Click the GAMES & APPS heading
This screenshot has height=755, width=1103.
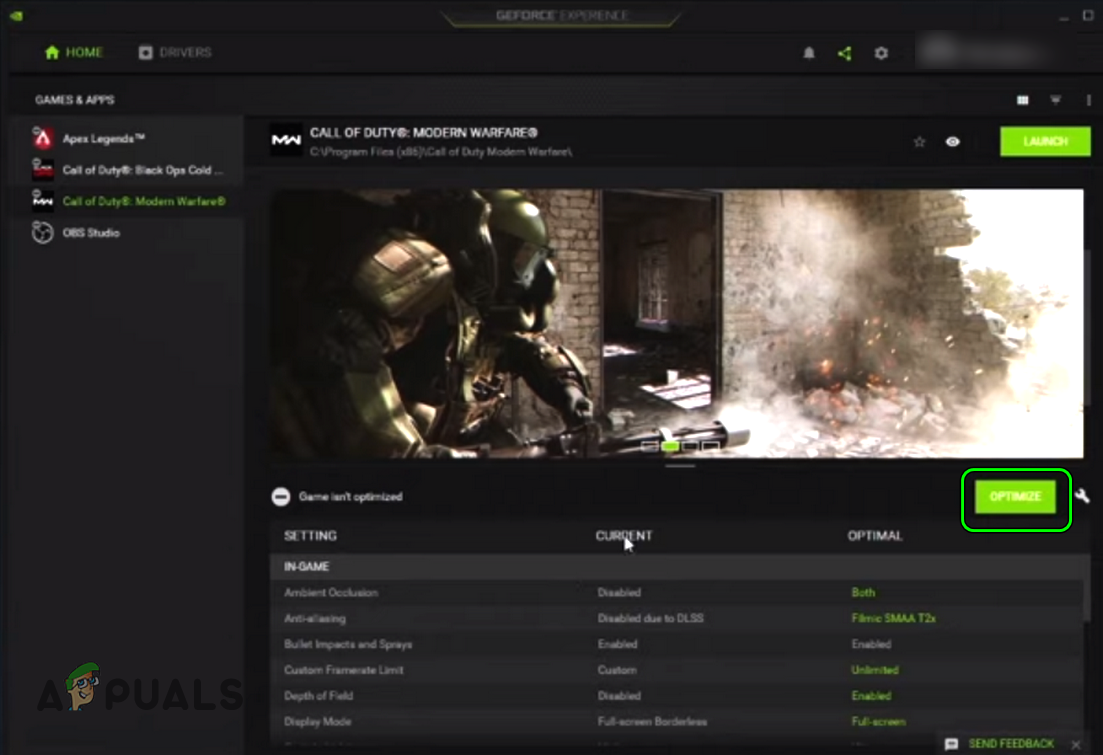pos(75,100)
